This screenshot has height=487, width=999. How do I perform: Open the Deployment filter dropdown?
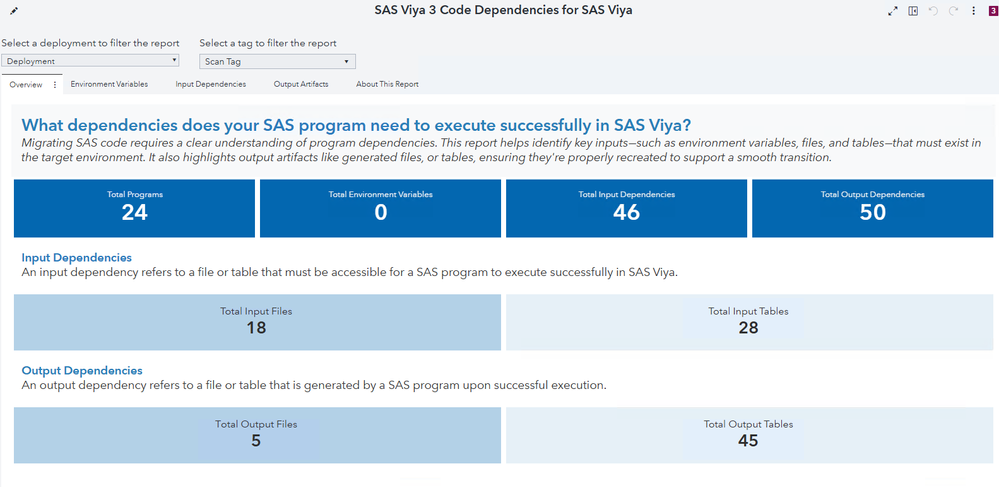click(90, 61)
